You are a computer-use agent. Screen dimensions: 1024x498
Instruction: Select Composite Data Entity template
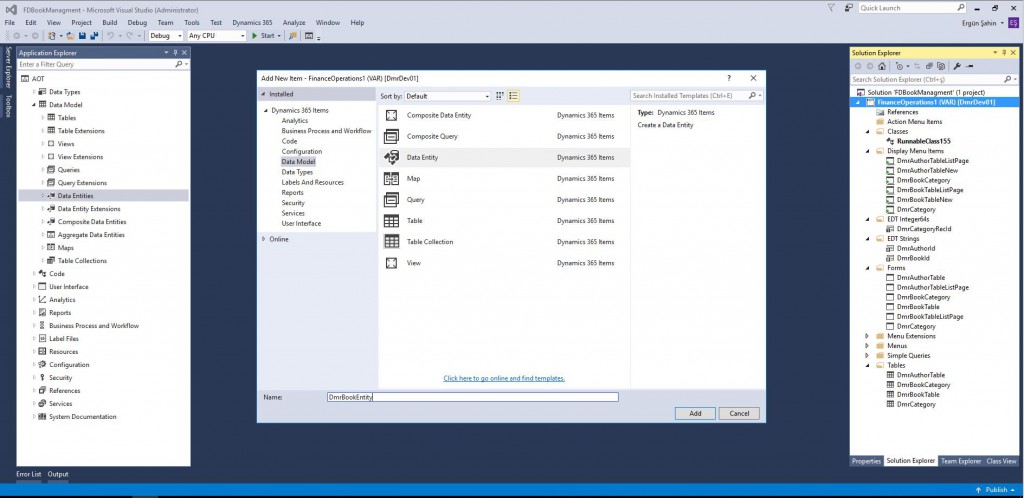[504, 116]
